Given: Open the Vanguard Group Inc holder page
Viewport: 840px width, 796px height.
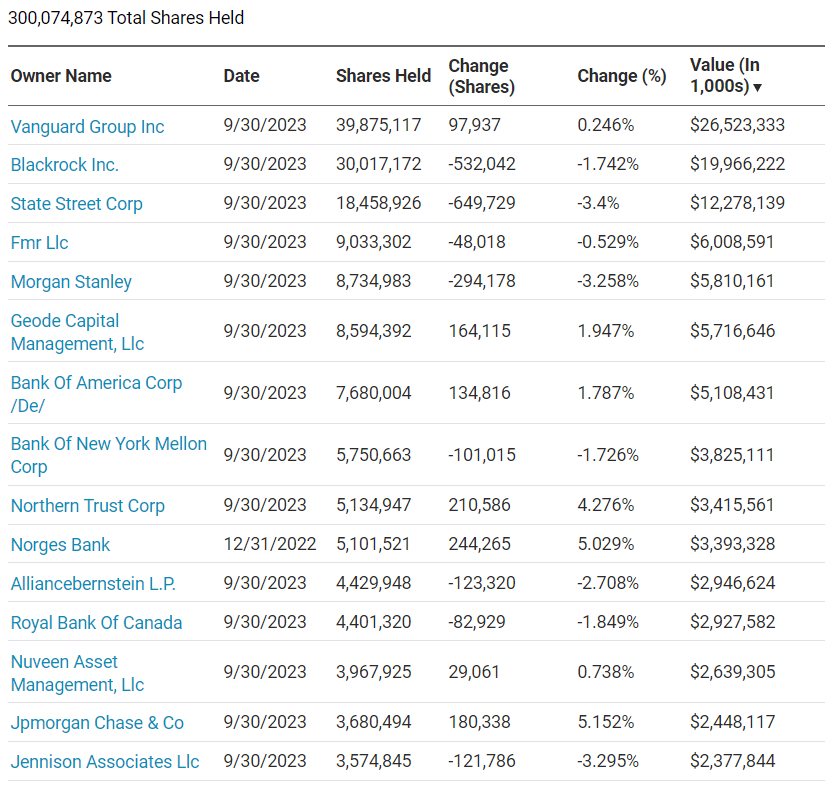Looking at the screenshot, I should point(86,126).
